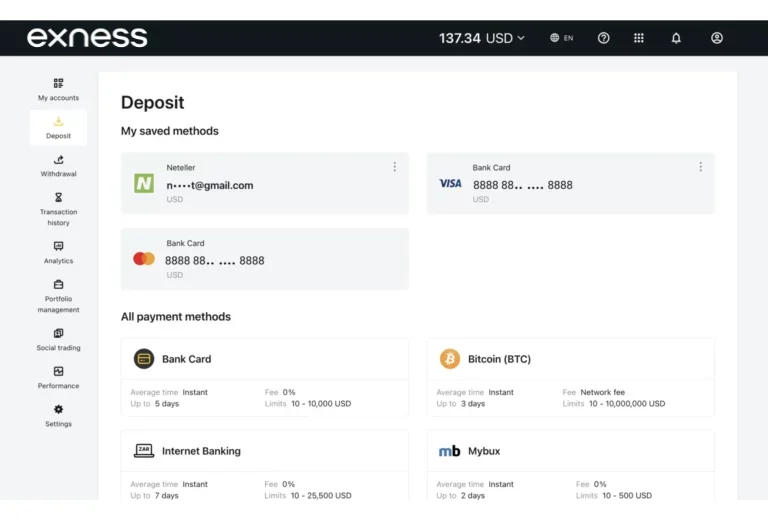
Task: Open Settings gear in sidebar
Action: [x=58, y=415]
